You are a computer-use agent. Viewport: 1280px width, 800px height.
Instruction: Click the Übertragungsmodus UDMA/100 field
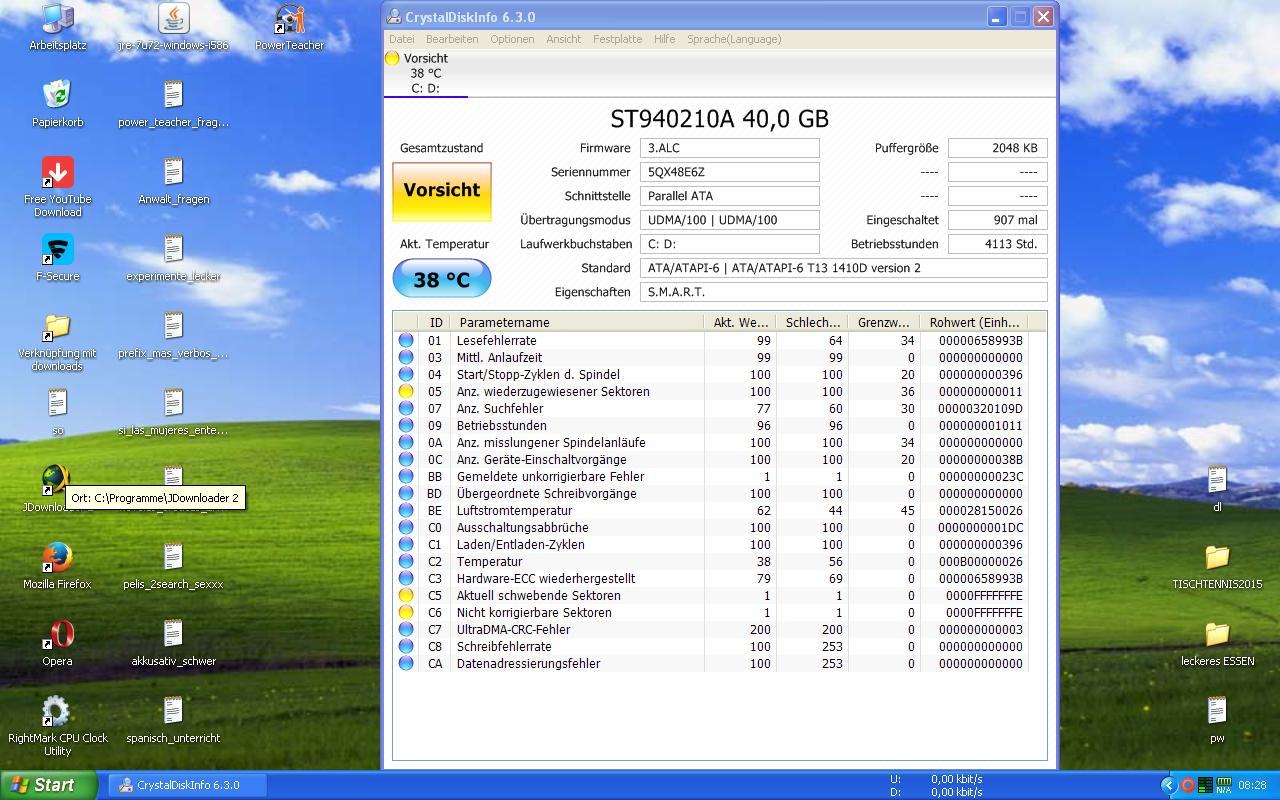[729, 220]
